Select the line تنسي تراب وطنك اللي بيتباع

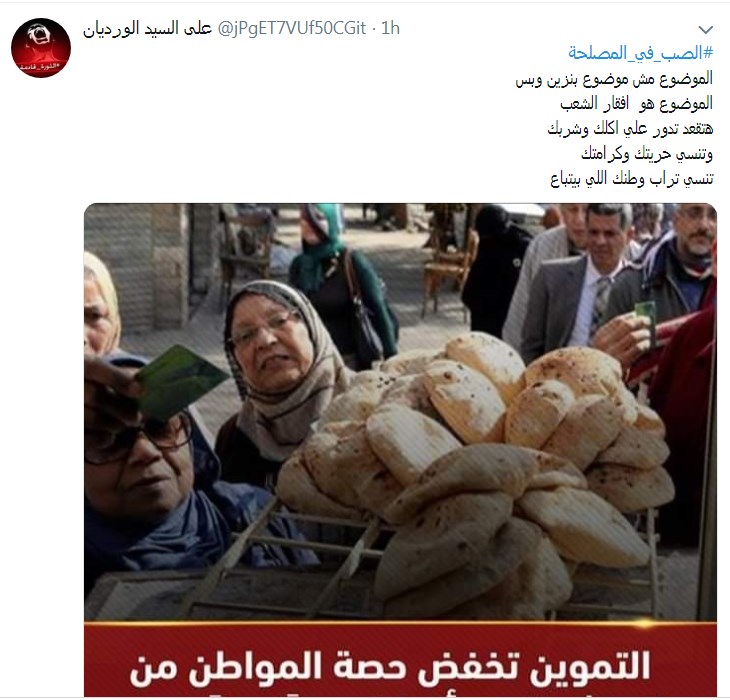(x=632, y=179)
